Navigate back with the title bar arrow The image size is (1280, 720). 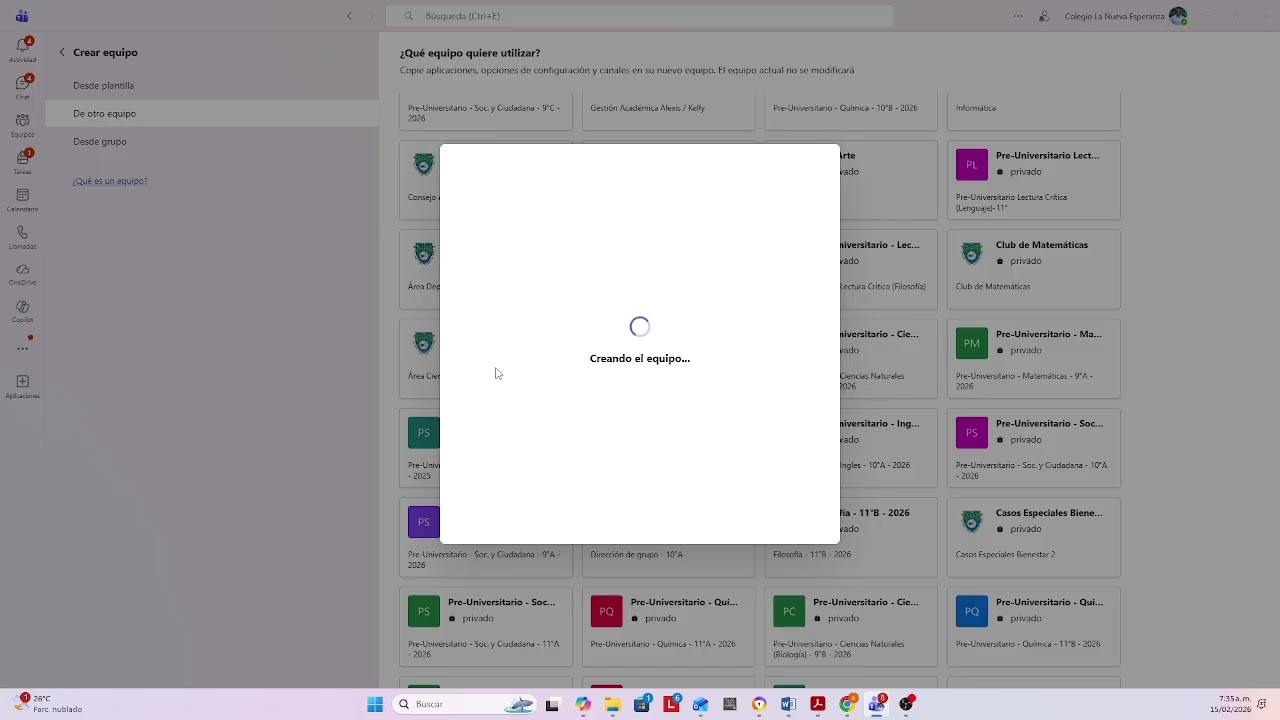tap(349, 16)
